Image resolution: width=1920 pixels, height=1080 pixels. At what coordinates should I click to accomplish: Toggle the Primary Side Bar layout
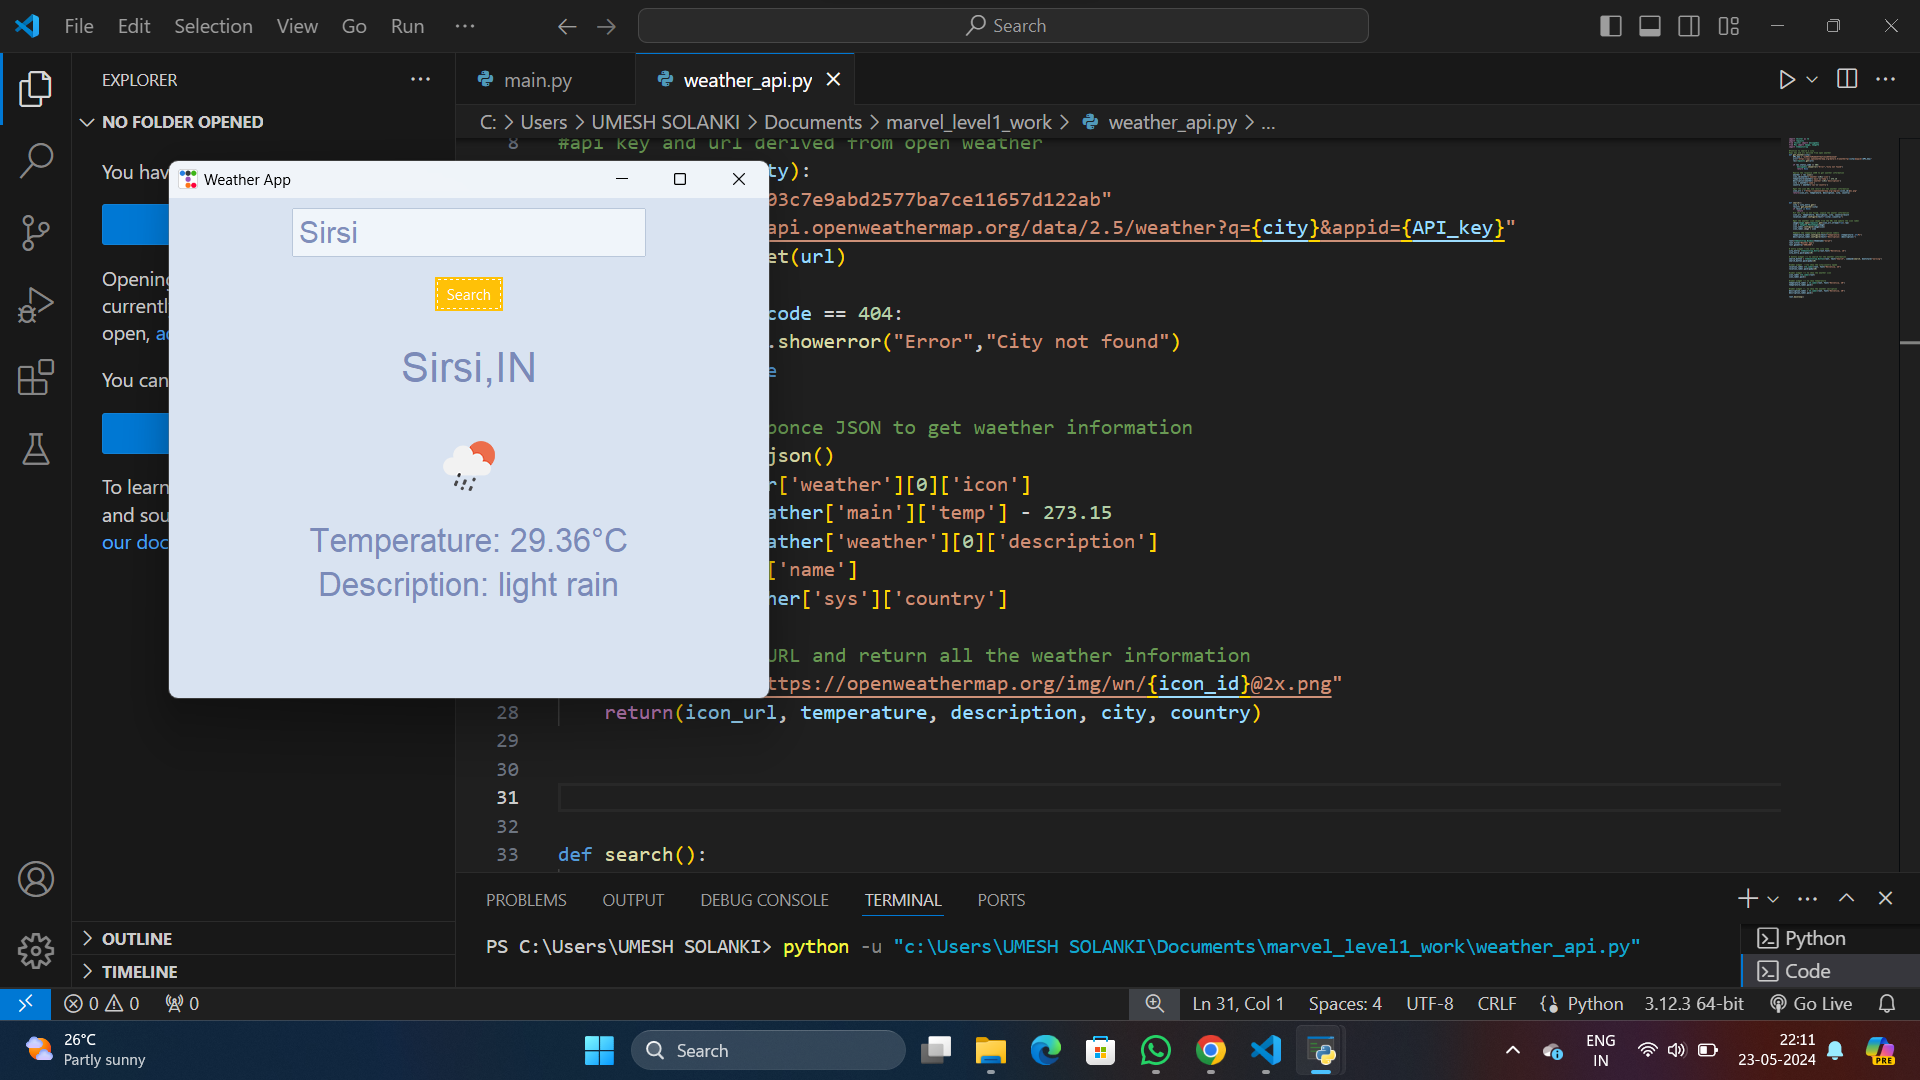click(x=1610, y=26)
